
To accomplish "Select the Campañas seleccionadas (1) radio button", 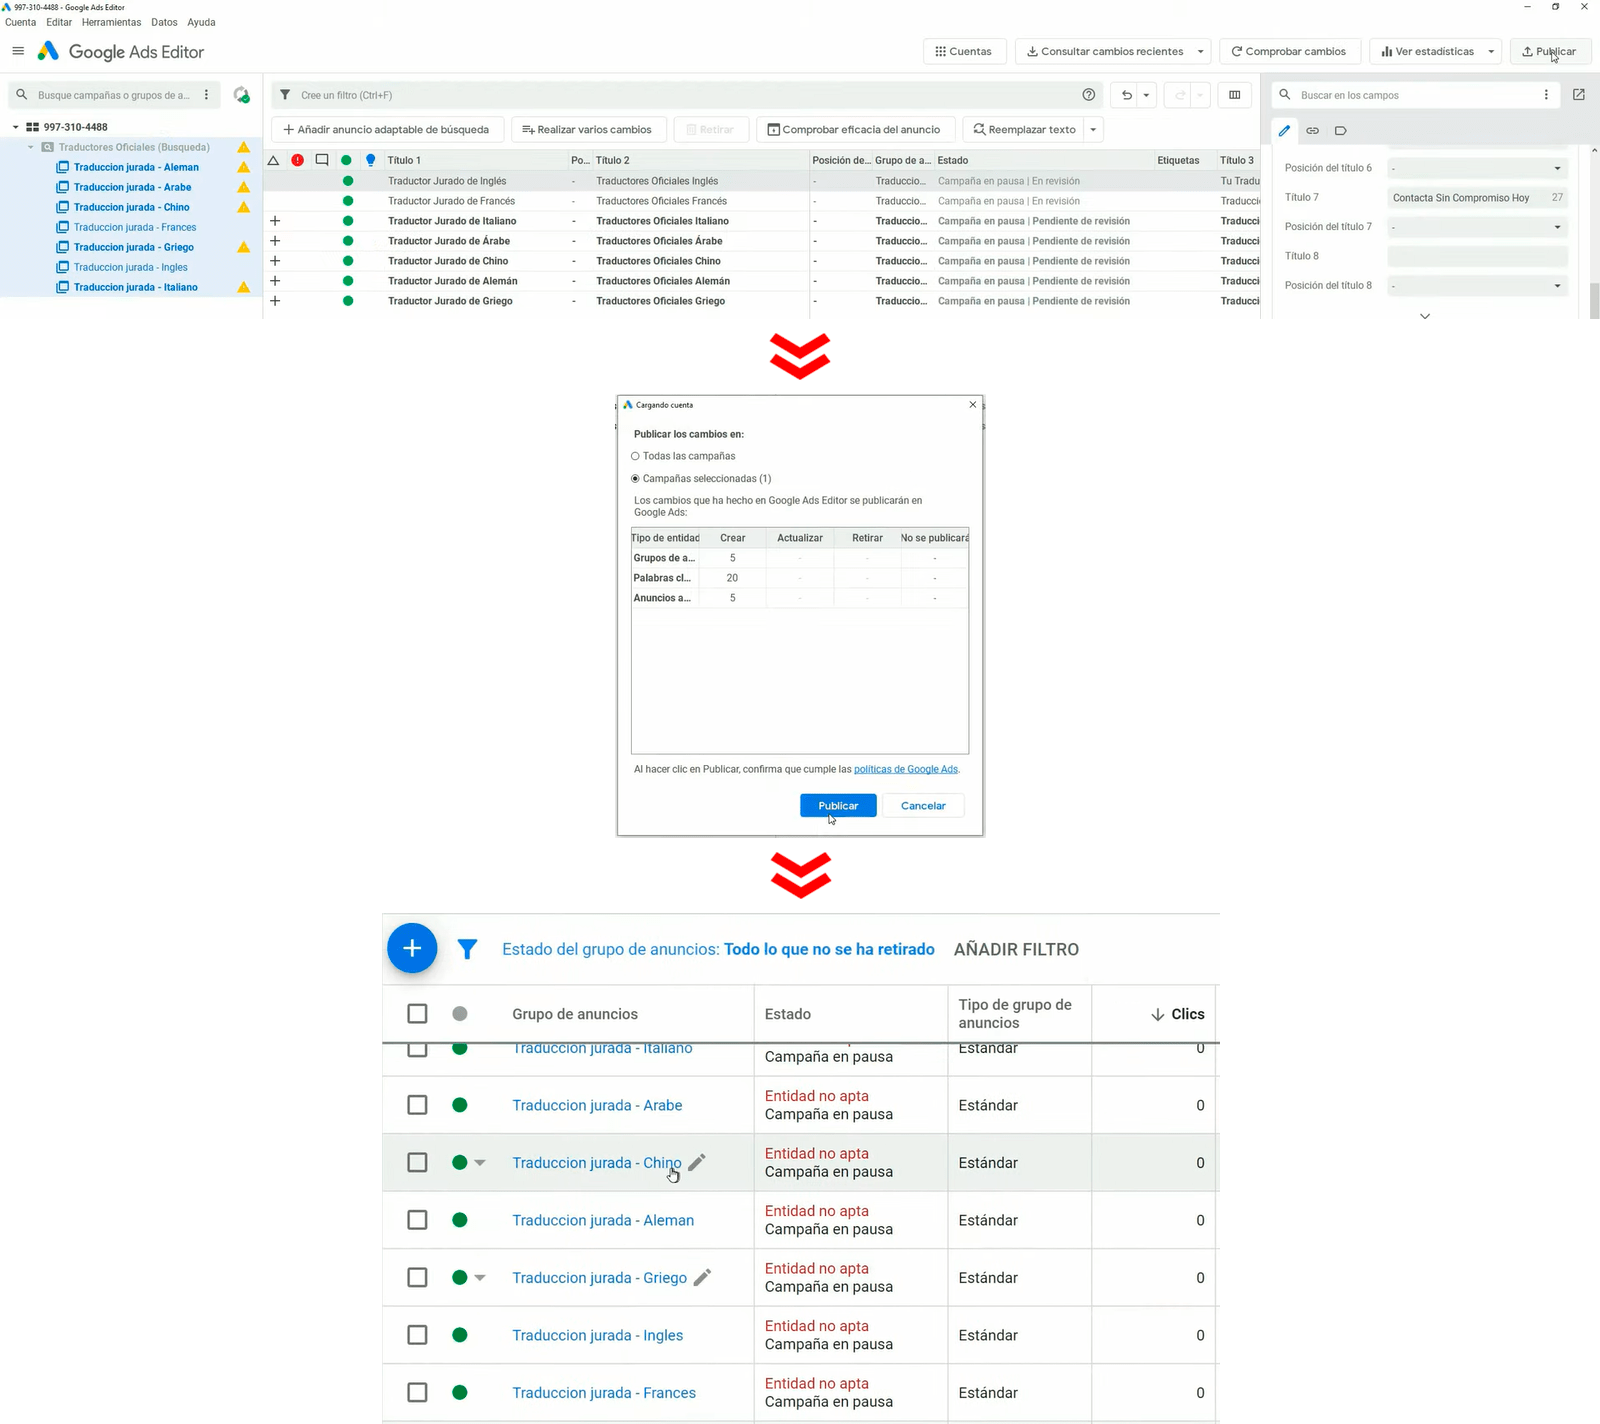I will click(635, 479).
